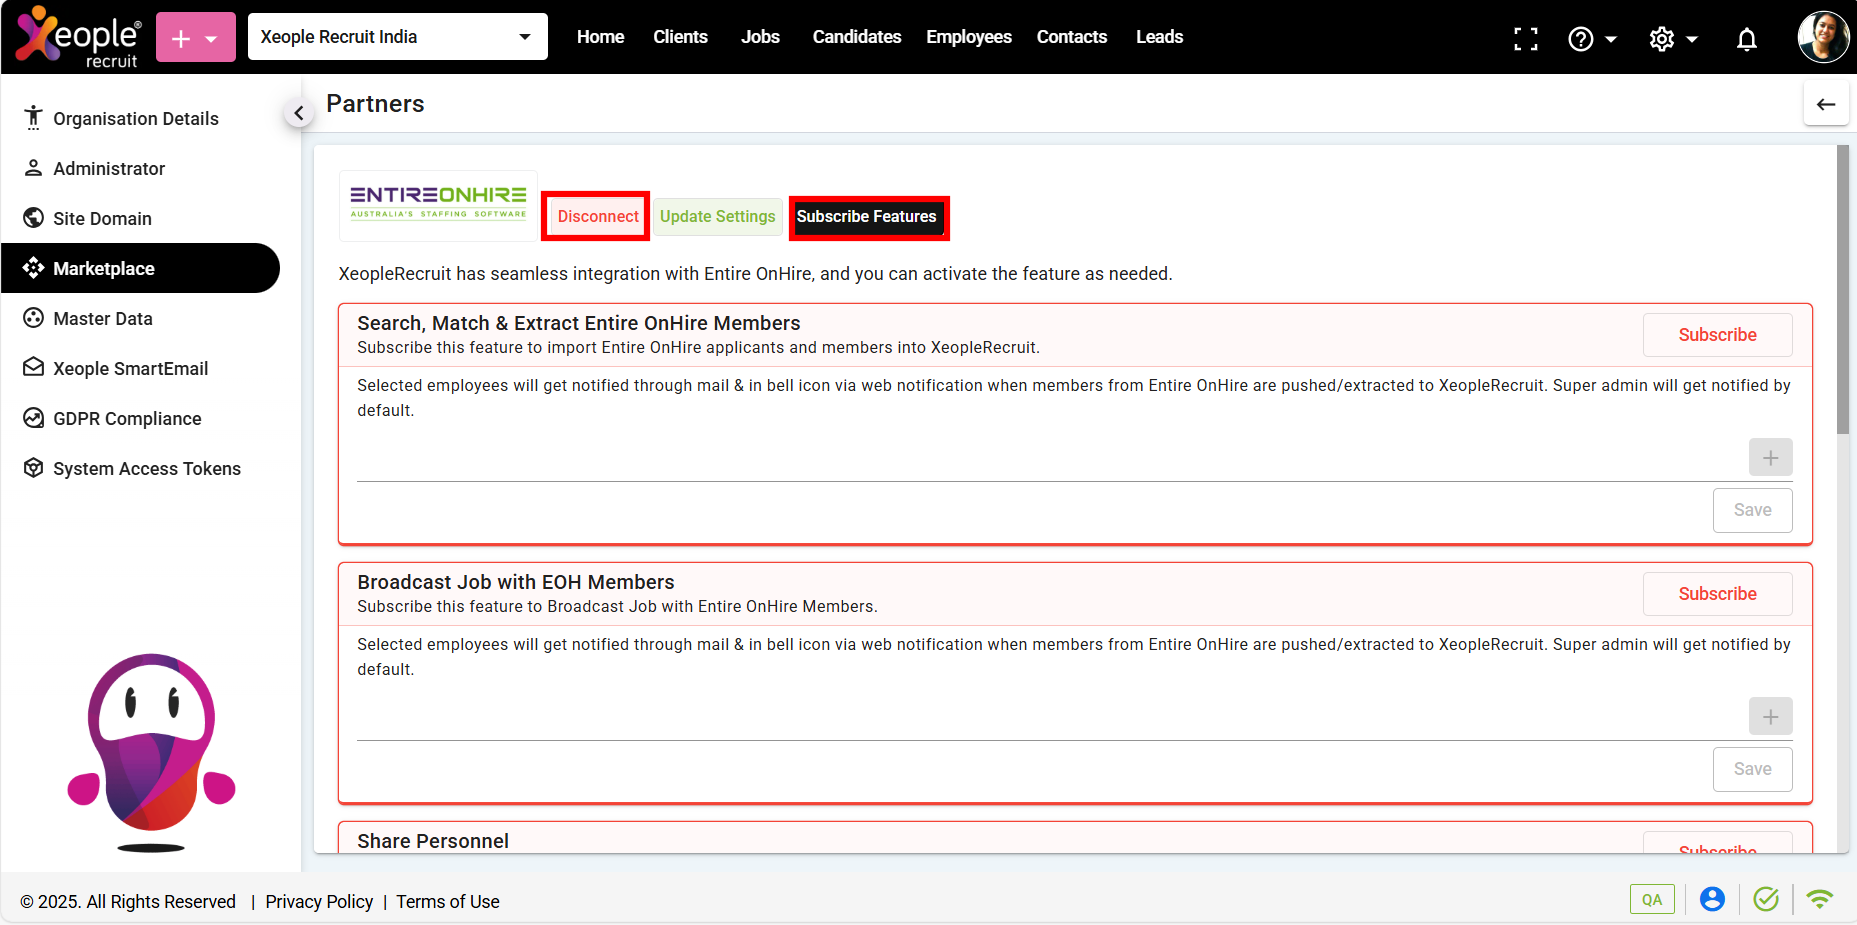Click the Entire OnHire partner logo
The image size is (1857, 925).
pos(438,205)
